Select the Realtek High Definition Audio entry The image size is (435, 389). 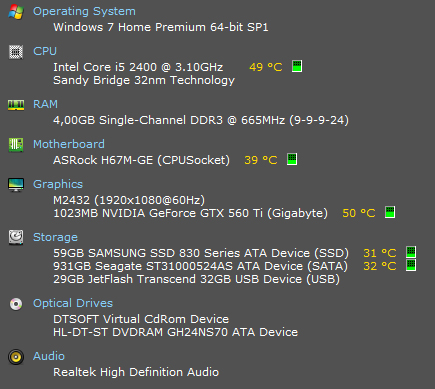point(136,372)
